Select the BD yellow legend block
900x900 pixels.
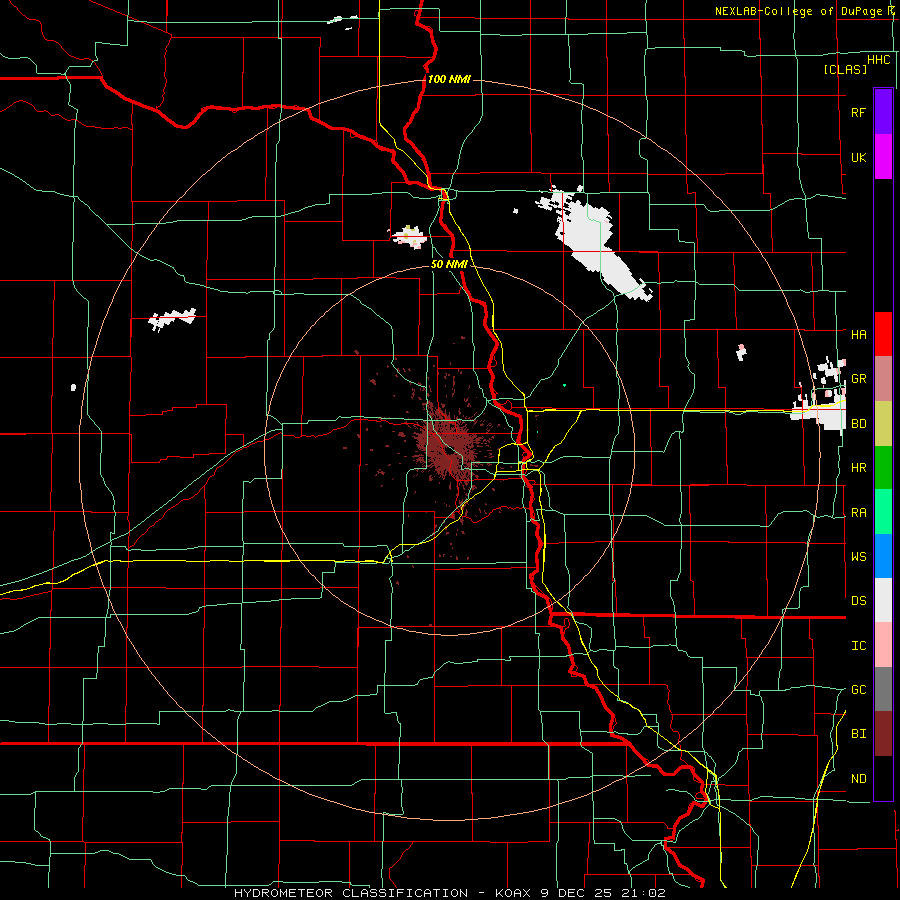click(883, 424)
